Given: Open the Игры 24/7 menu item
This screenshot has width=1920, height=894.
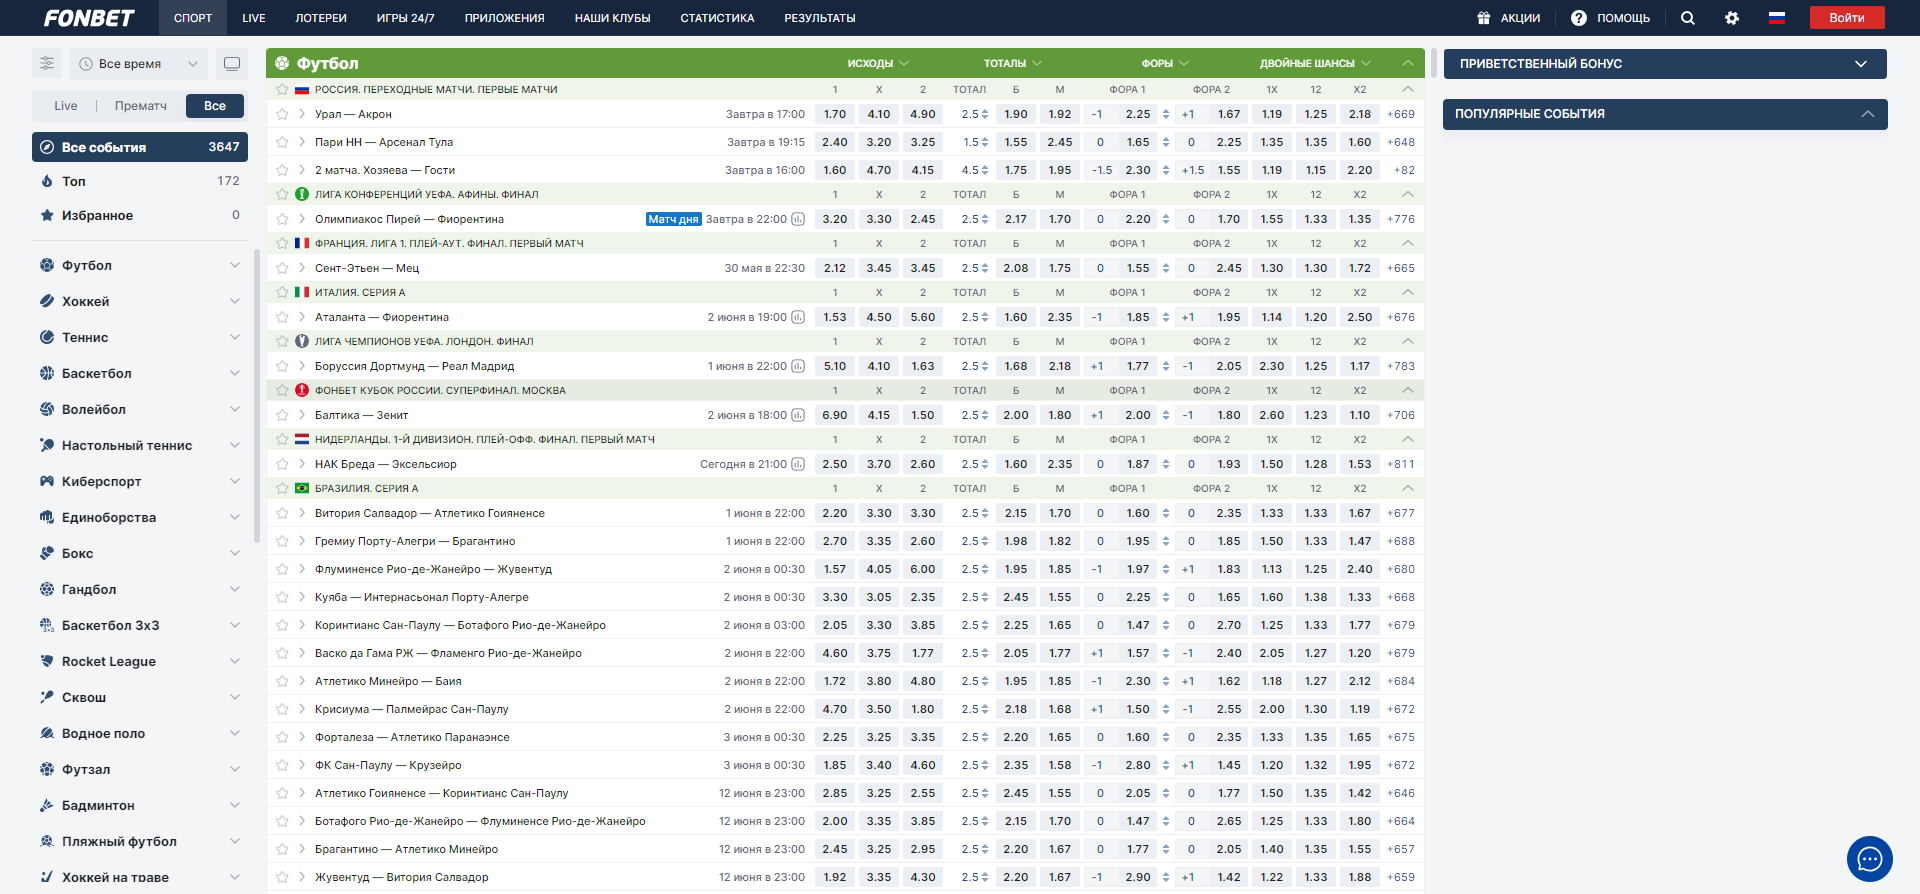Looking at the screenshot, I should (x=405, y=18).
